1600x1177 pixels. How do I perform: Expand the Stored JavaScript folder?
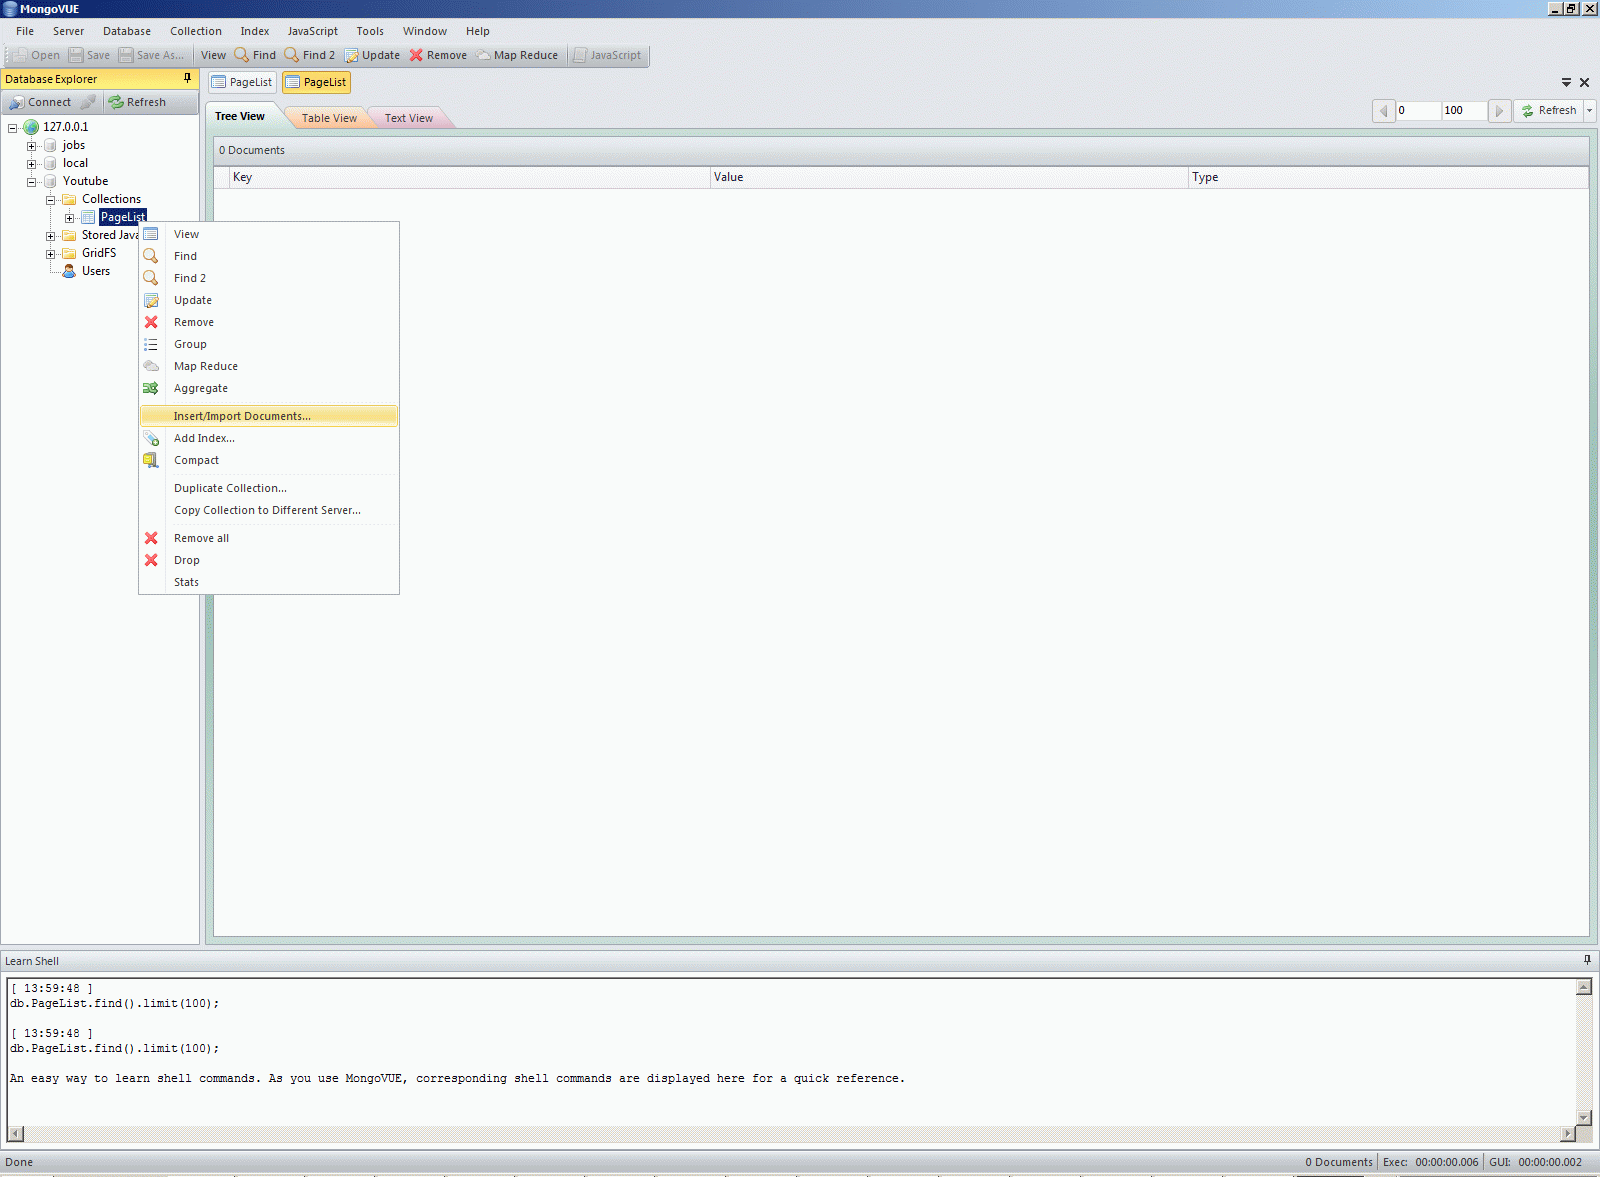(x=50, y=236)
